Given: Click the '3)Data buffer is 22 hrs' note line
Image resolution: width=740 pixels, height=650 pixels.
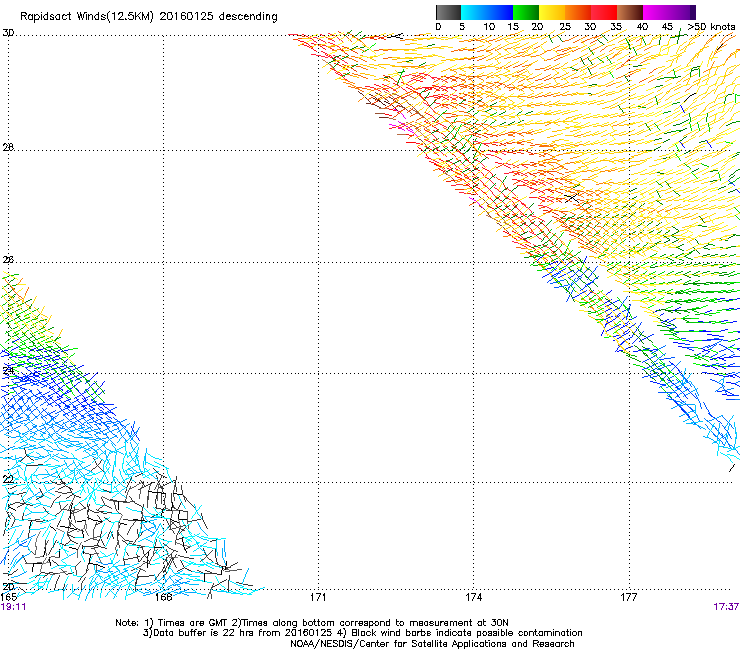Looking at the screenshot, I should (x=362, y=633).
